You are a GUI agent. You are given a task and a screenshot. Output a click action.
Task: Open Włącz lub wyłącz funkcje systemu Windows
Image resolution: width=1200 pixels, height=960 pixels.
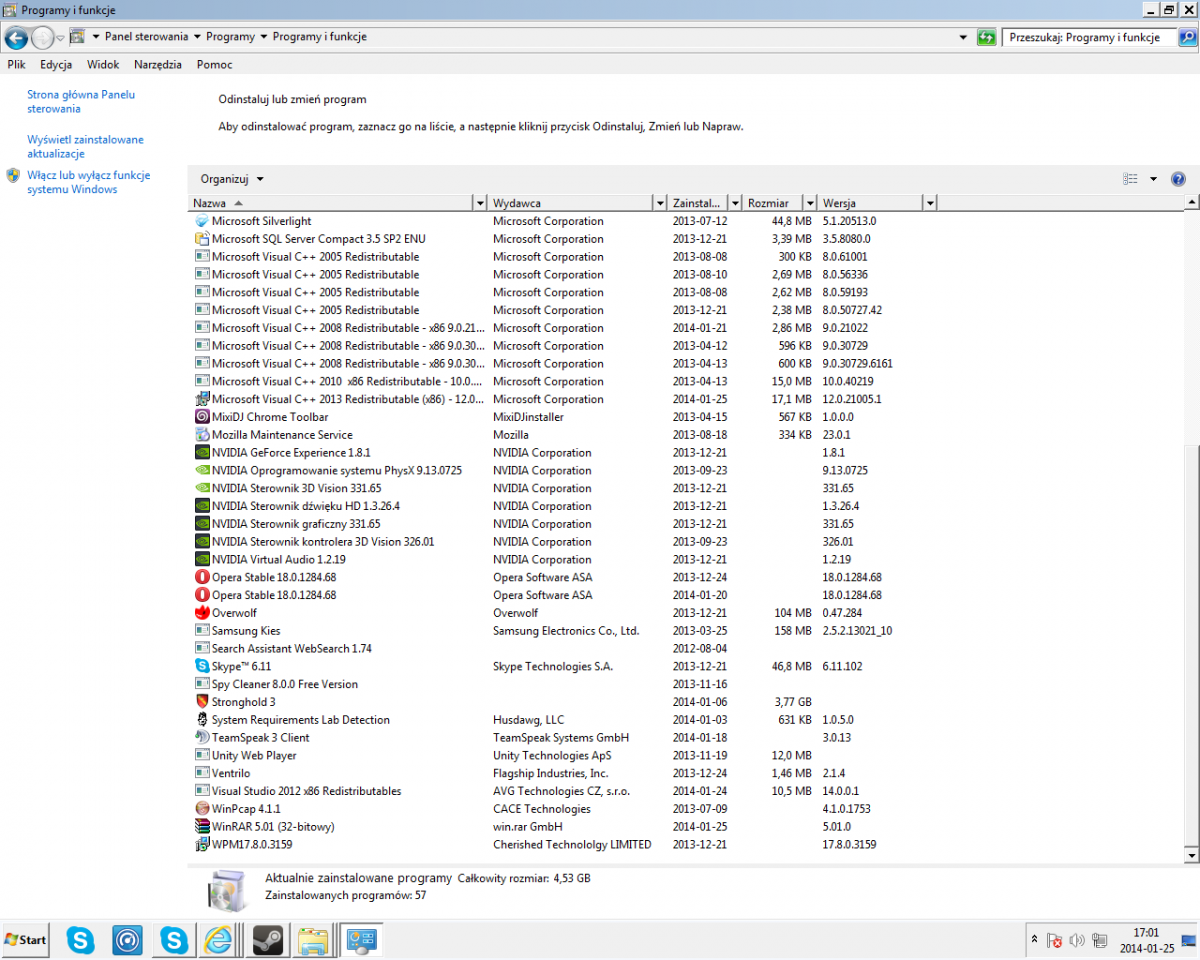click(88, 182)
